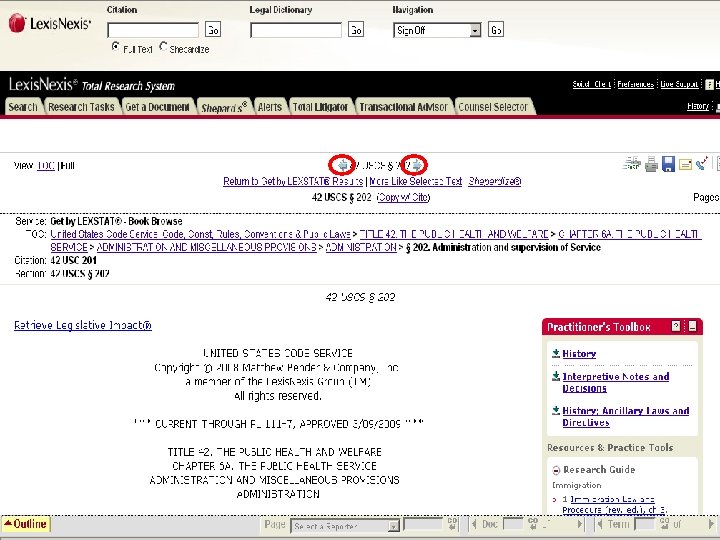Select the Full Text radio button
The height and width of the screenshot is (540, 720).
point(116,47)
